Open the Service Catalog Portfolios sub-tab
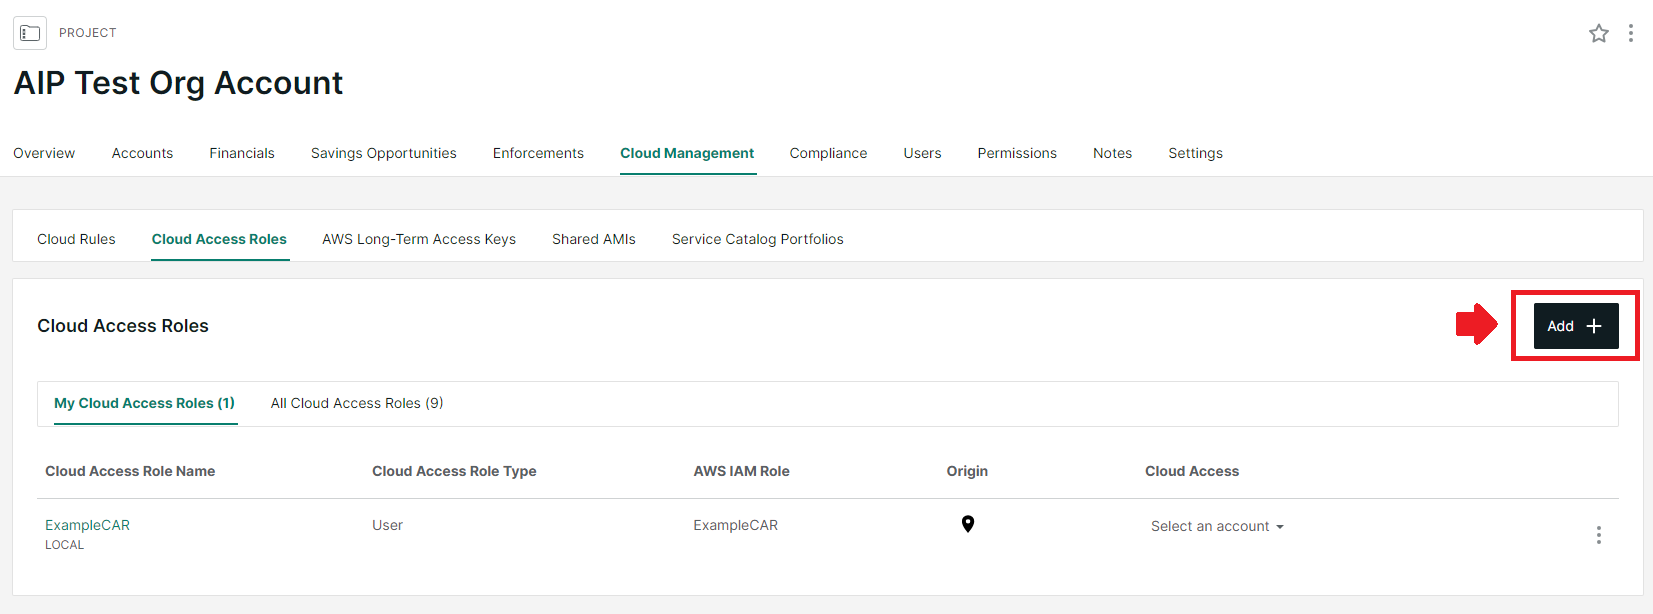Image resolution: width=1653 pixels, height=614 pixels. coord(757,239)
